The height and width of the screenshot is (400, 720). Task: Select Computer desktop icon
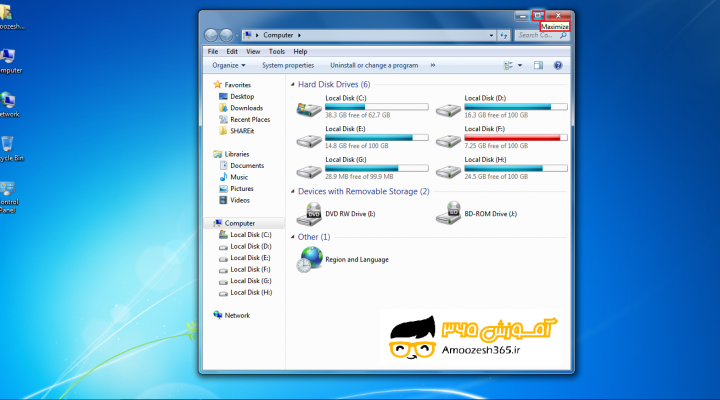(8, 61)
